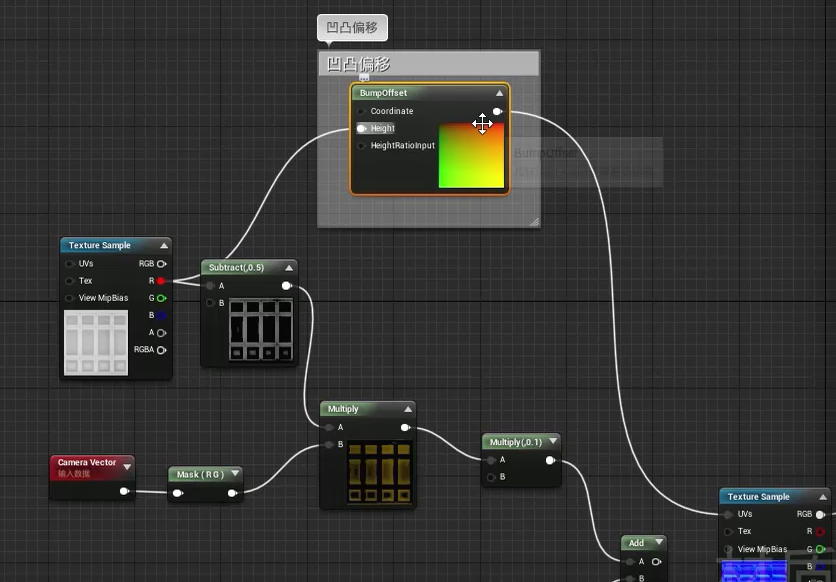Image resolution: width=836 pixels, height=582 pixels.
Task: Select the Add node title
Action: [x=636, y=543]
